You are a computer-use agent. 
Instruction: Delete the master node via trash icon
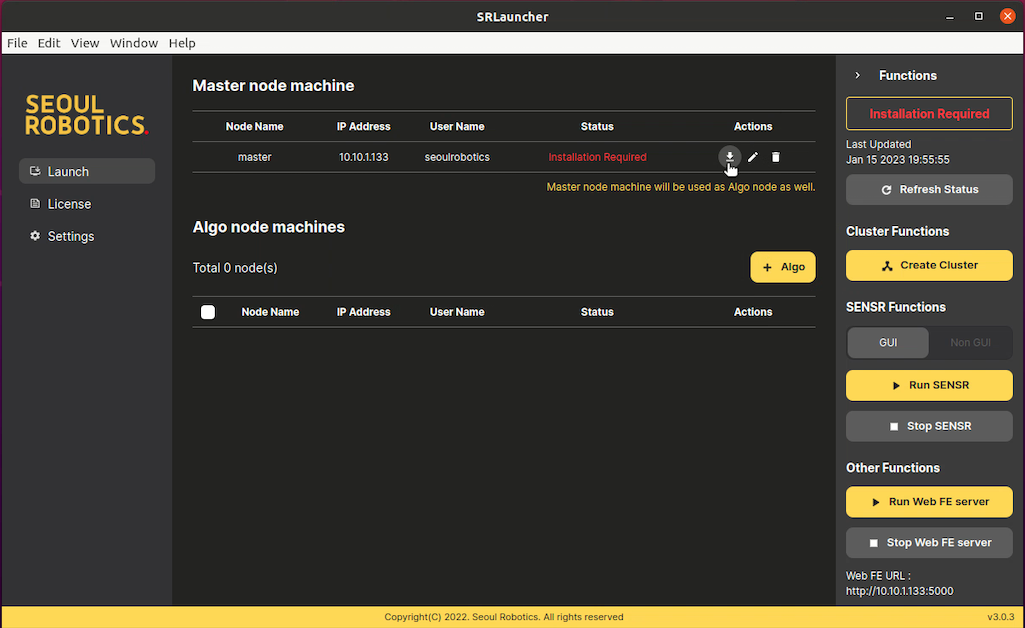(775, 157)
